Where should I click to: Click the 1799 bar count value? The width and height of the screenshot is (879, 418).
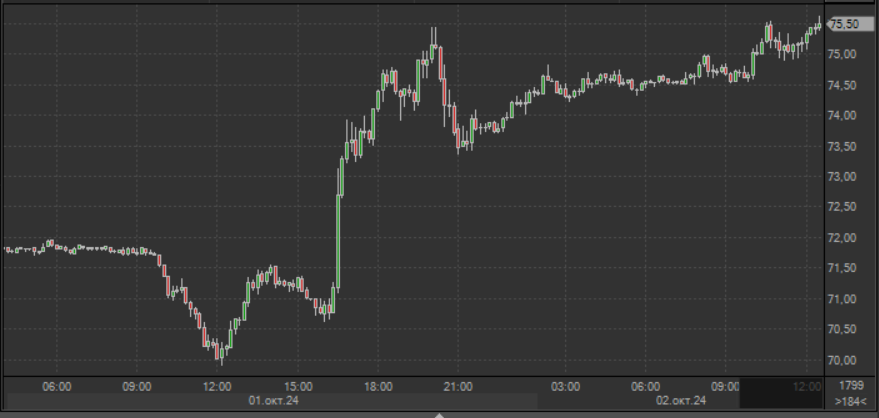(850, 386)
